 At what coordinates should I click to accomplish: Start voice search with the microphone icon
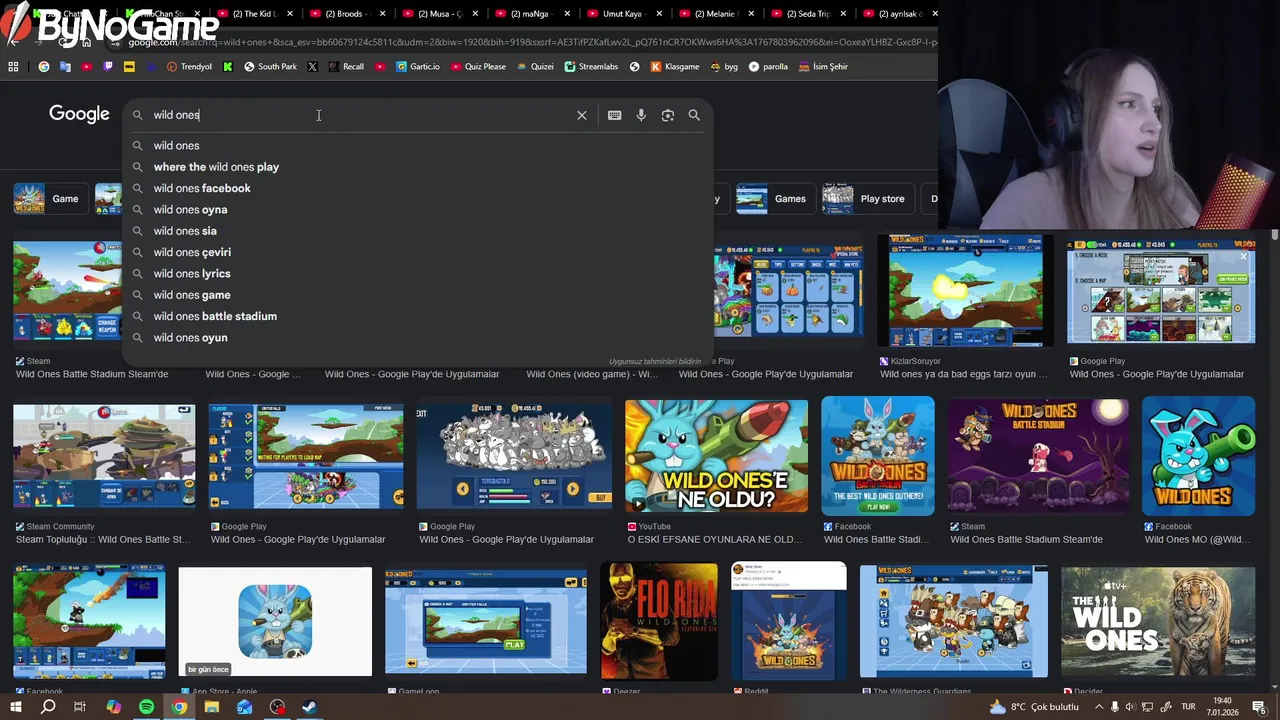[641, 115]
